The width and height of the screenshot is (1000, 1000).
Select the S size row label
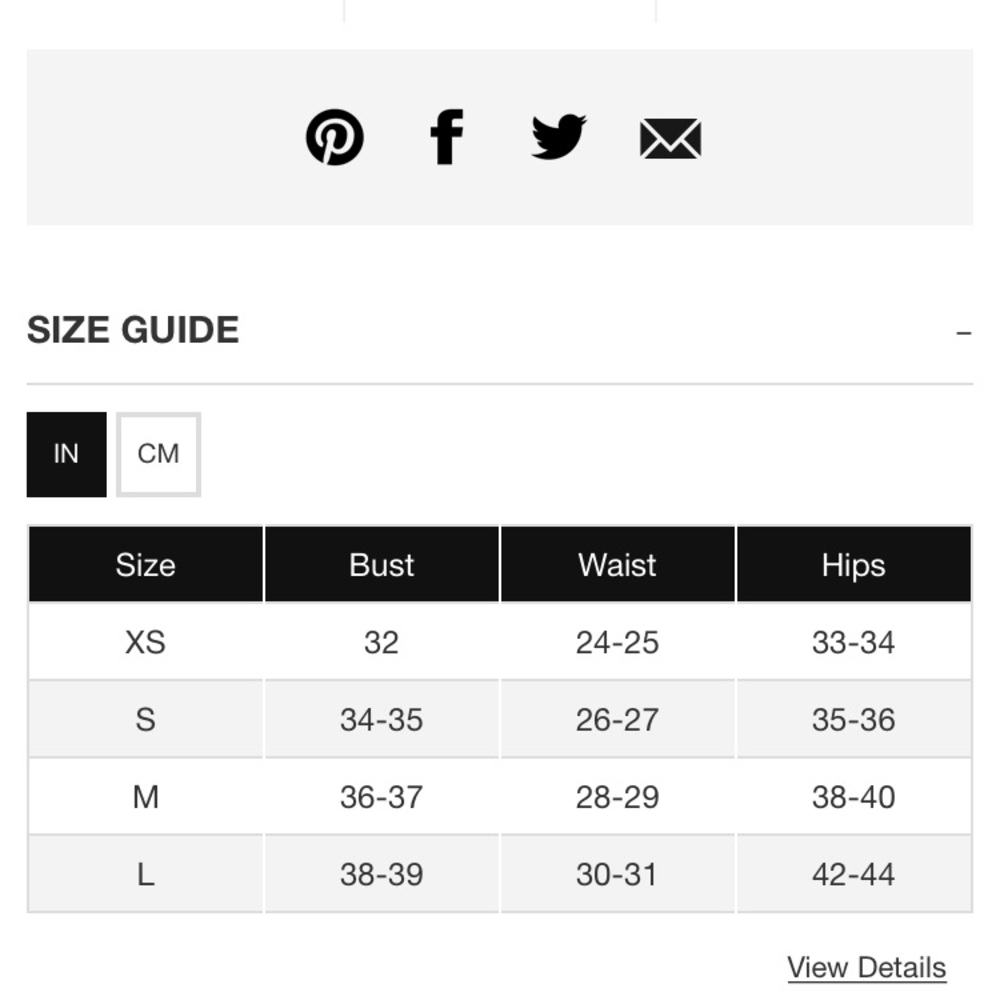(x=145, y=719)
